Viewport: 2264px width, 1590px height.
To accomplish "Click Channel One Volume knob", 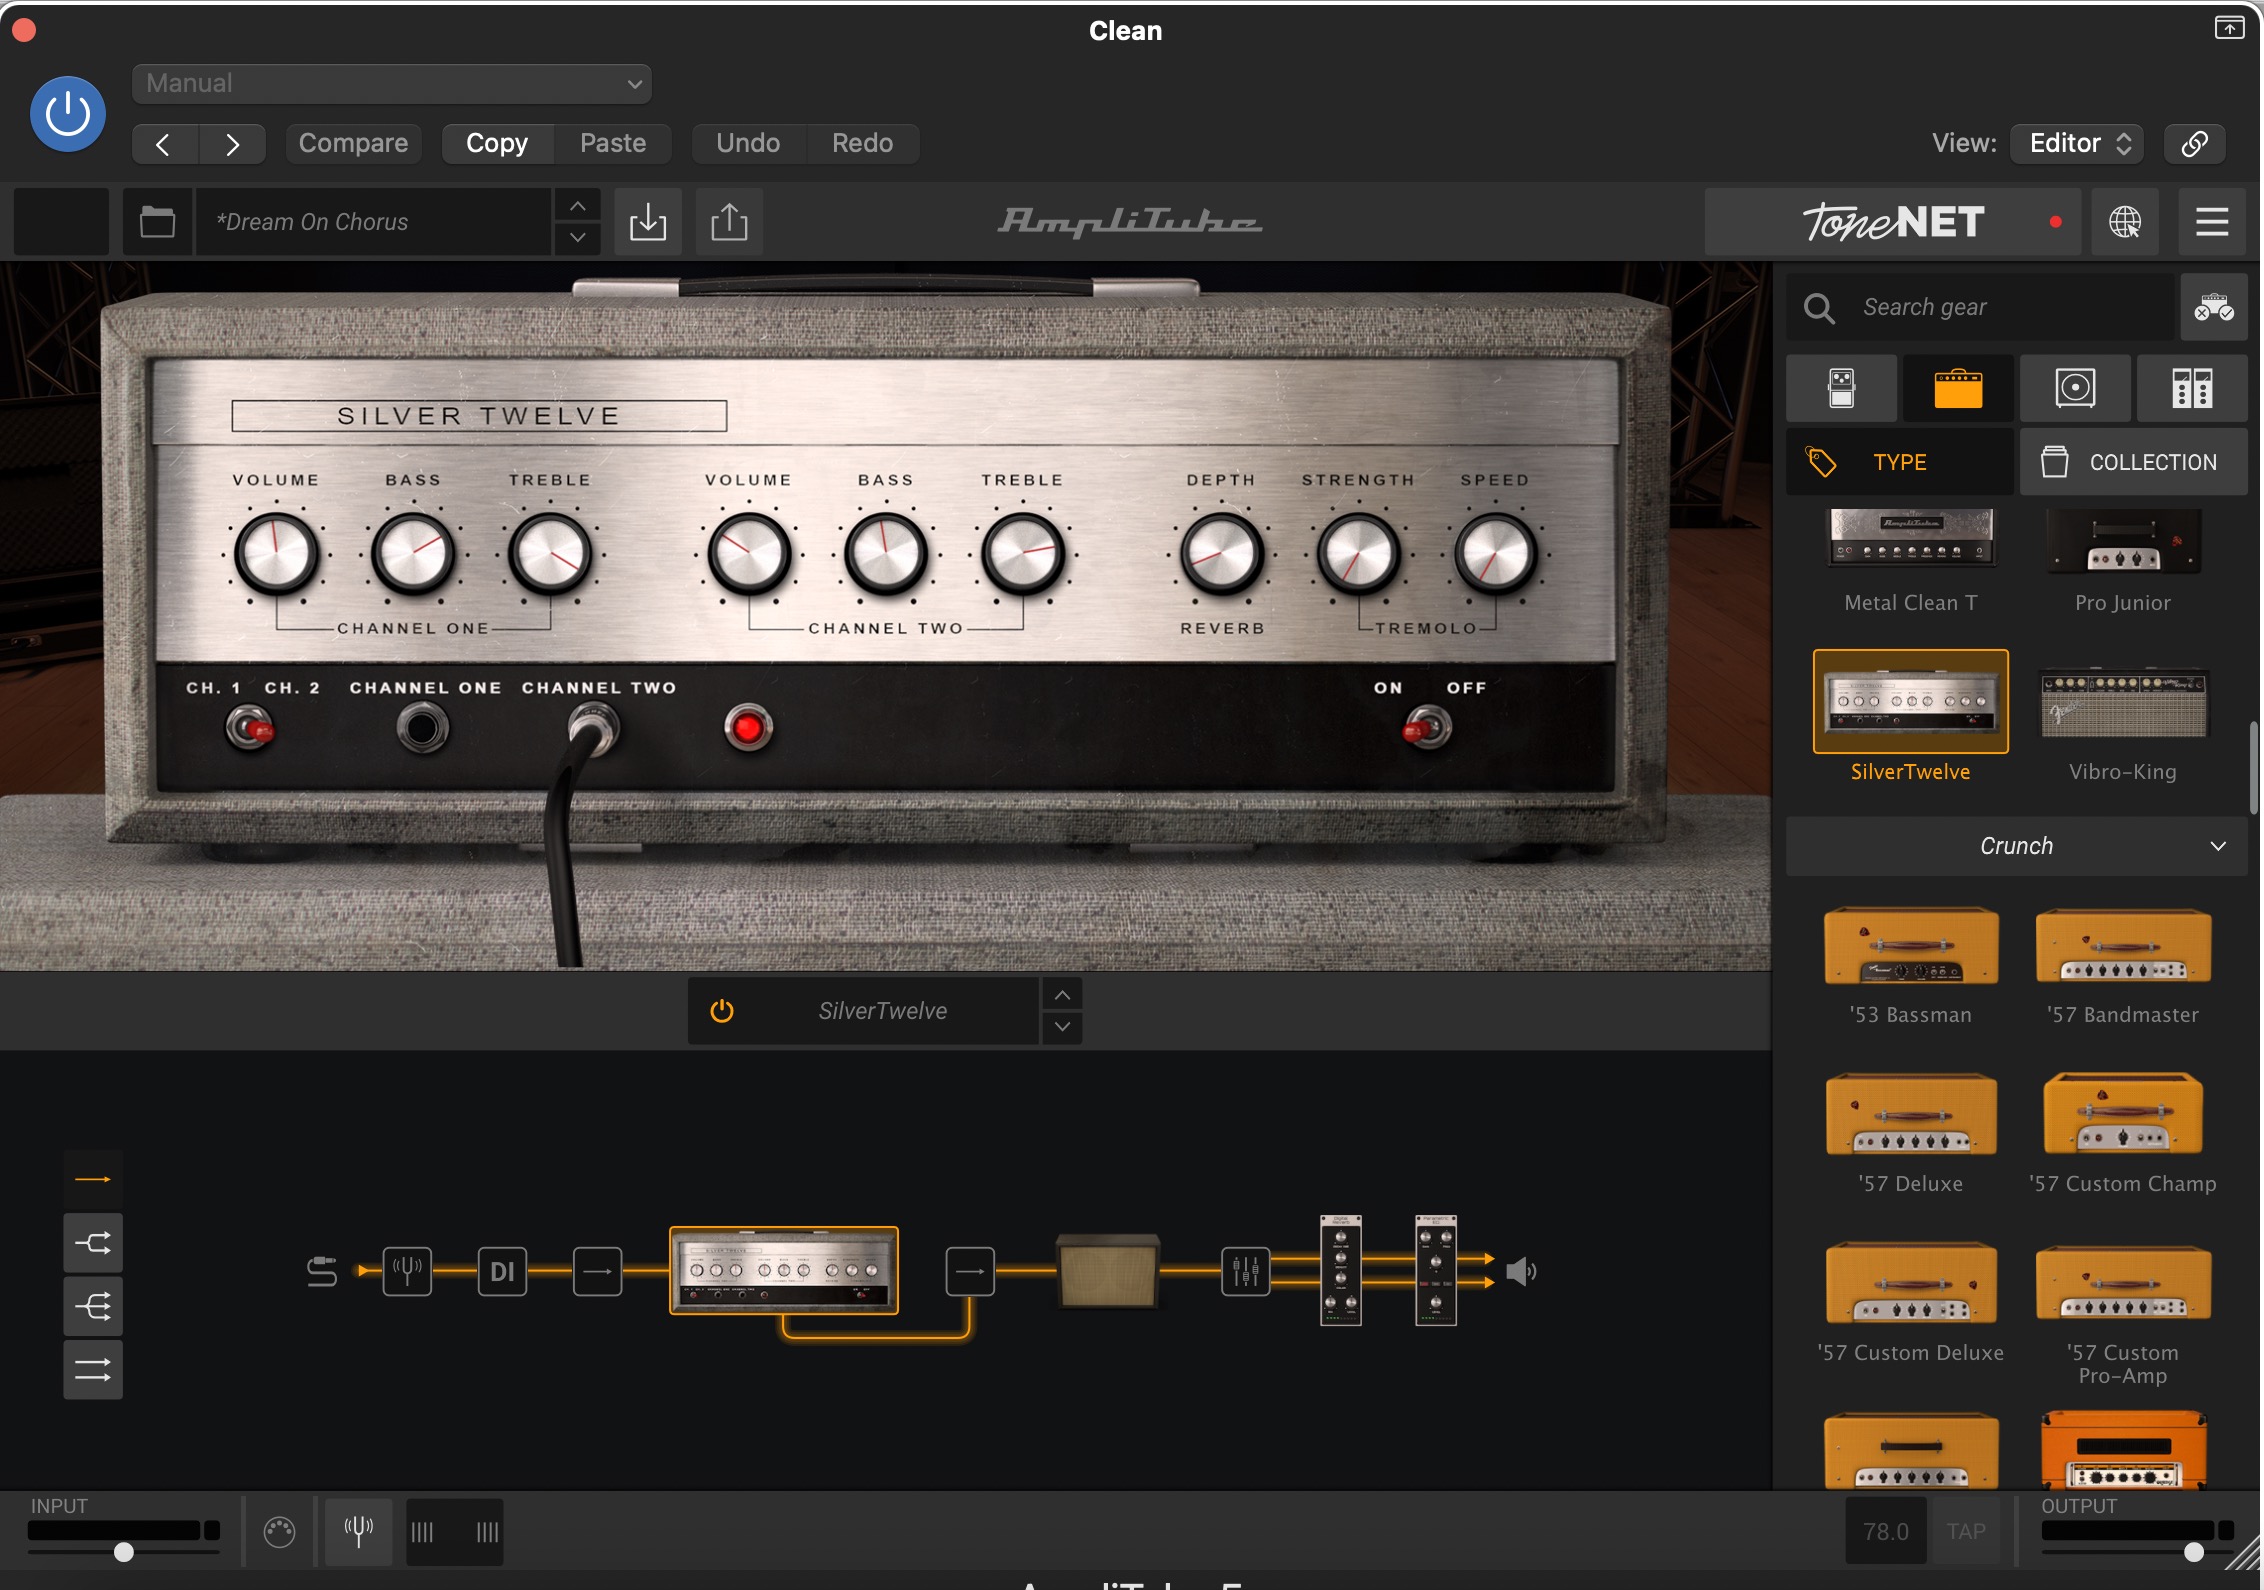I will pos(276,554).
